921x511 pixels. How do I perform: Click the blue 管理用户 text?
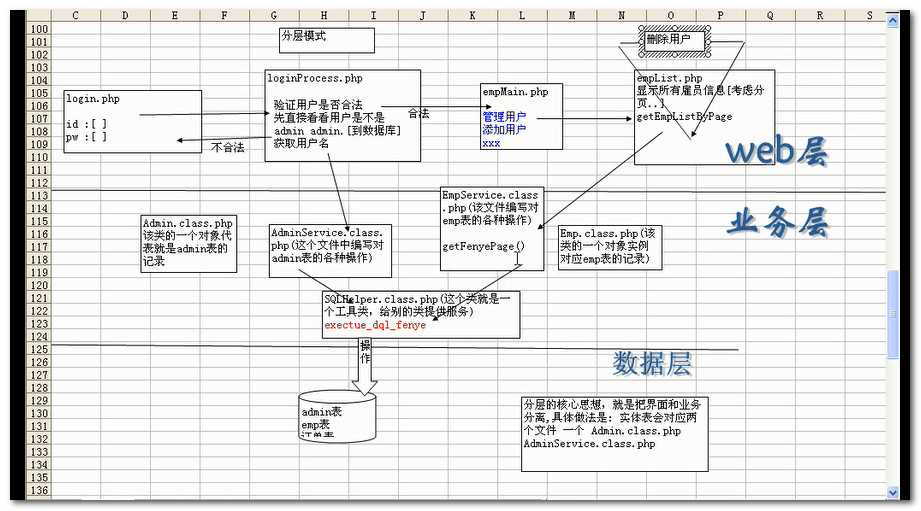click(x=504, y=117)
